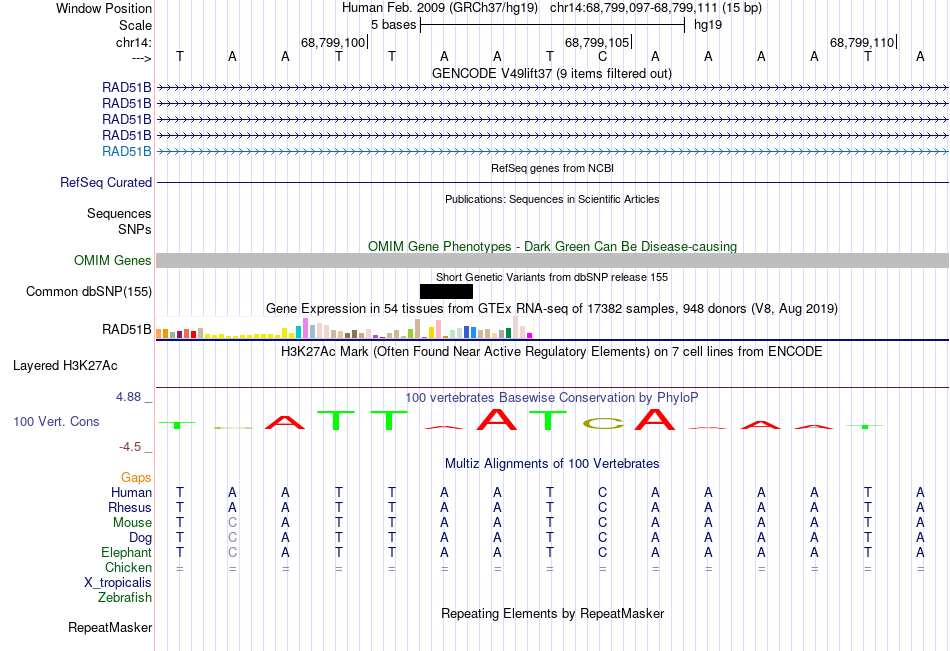Click the hg19 label beside the scale bar
Screen dimensions: 950x651
coord(708,25)
